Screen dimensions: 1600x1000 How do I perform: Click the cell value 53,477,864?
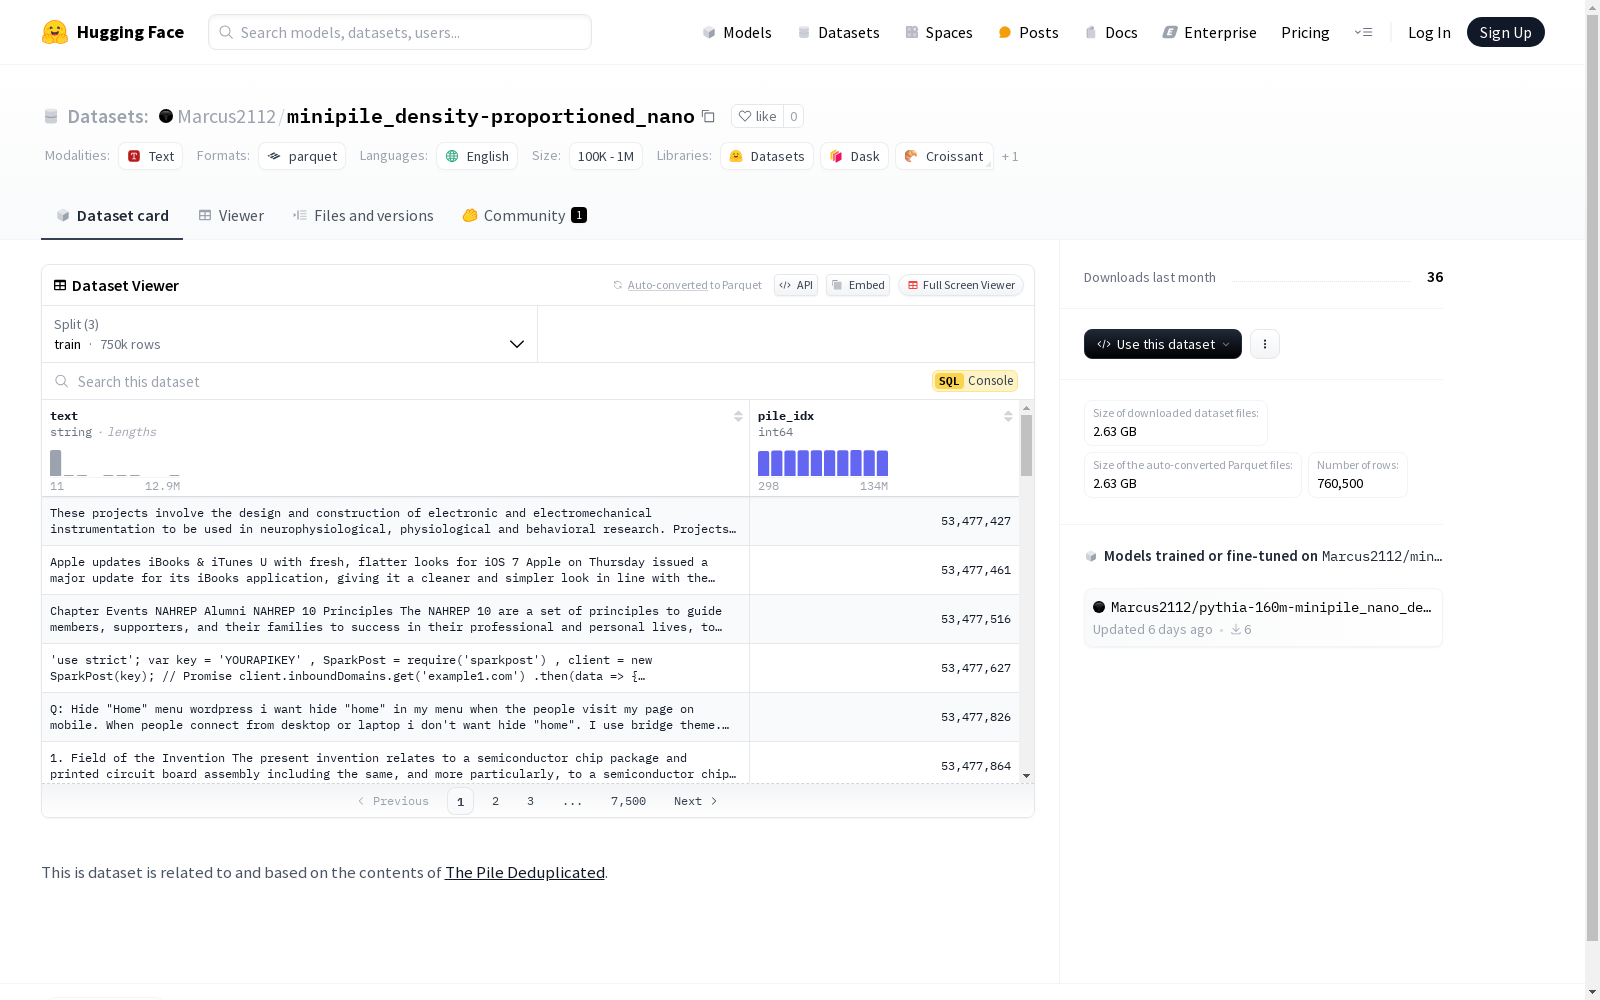[975, 766]
